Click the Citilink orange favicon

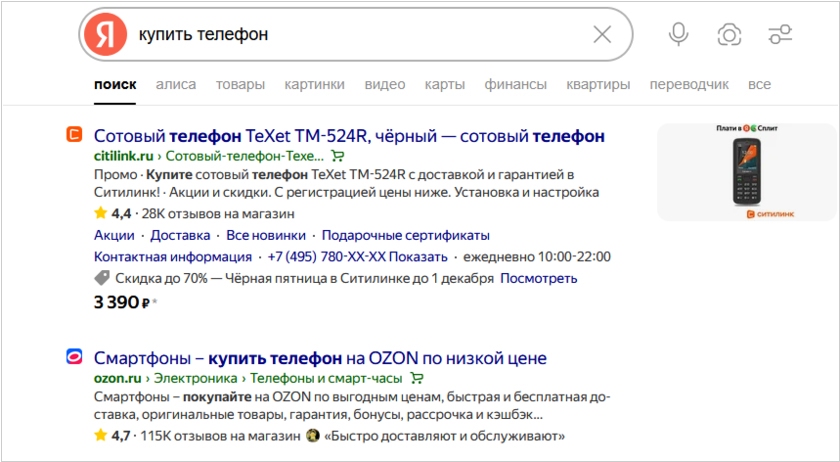click(x=74, y=135)
